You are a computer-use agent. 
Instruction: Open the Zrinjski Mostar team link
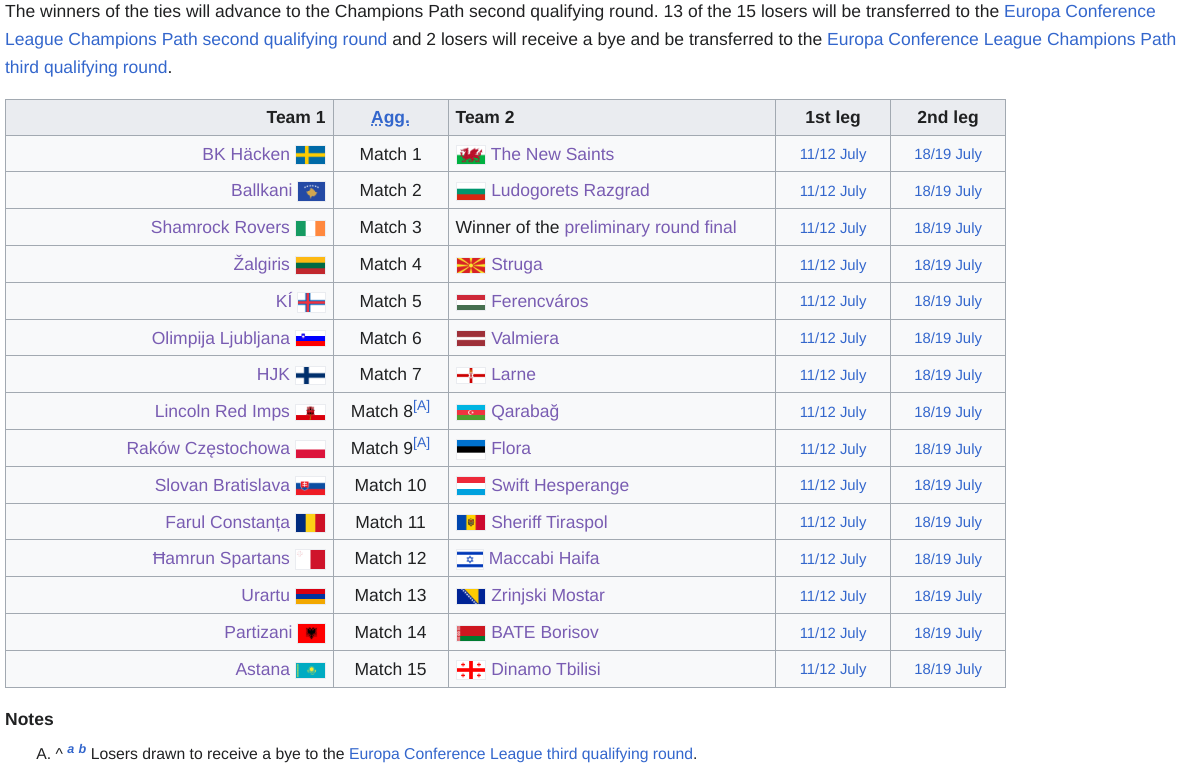[x=548, y=596]
